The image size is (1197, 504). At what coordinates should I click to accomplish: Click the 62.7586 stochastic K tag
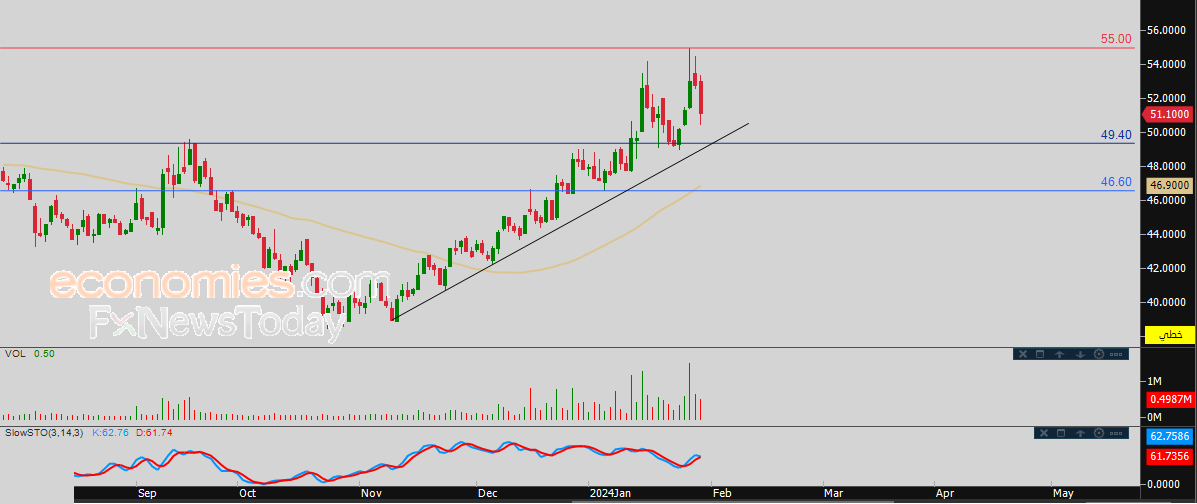click(x=1170, y=438)
